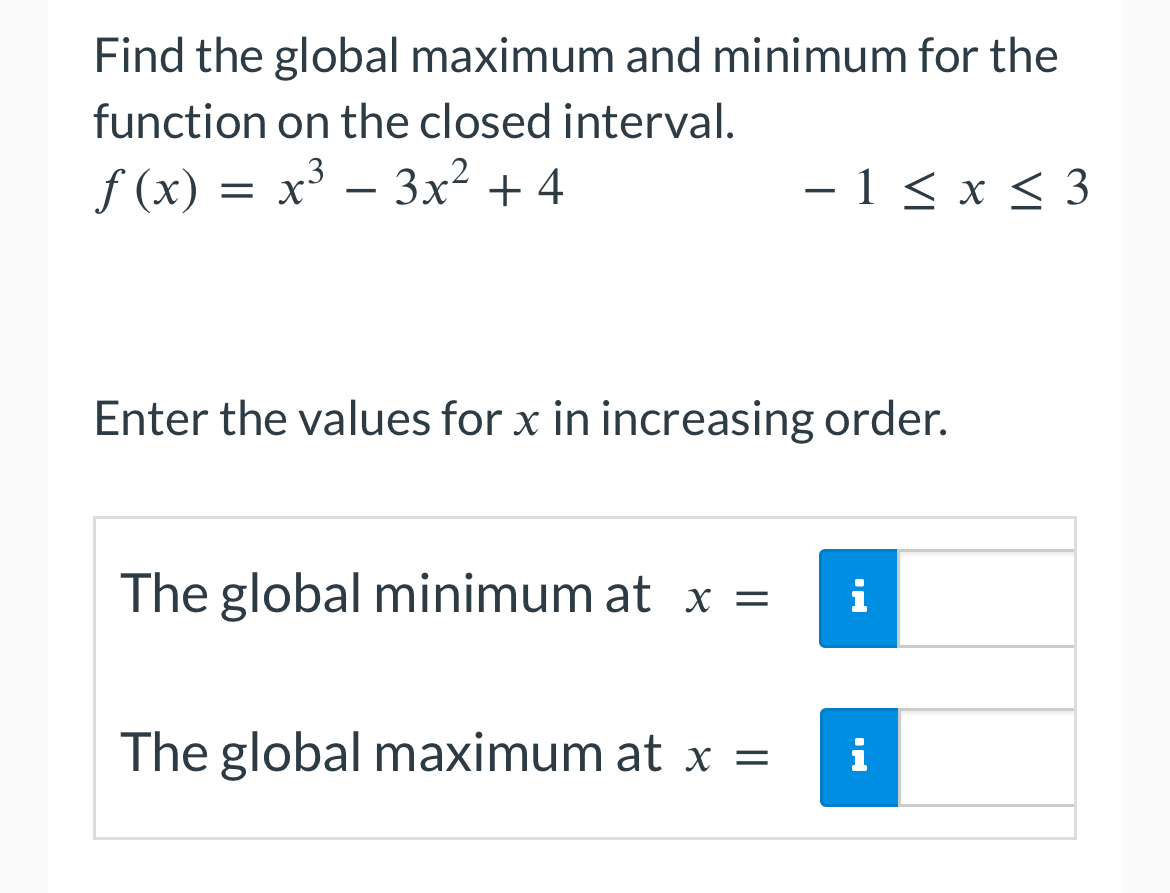This screenshot has width=1170, height=893.
Task: Click the info icon beside the global maximum field
Action: pyautogui.click(x=858, y=757)
